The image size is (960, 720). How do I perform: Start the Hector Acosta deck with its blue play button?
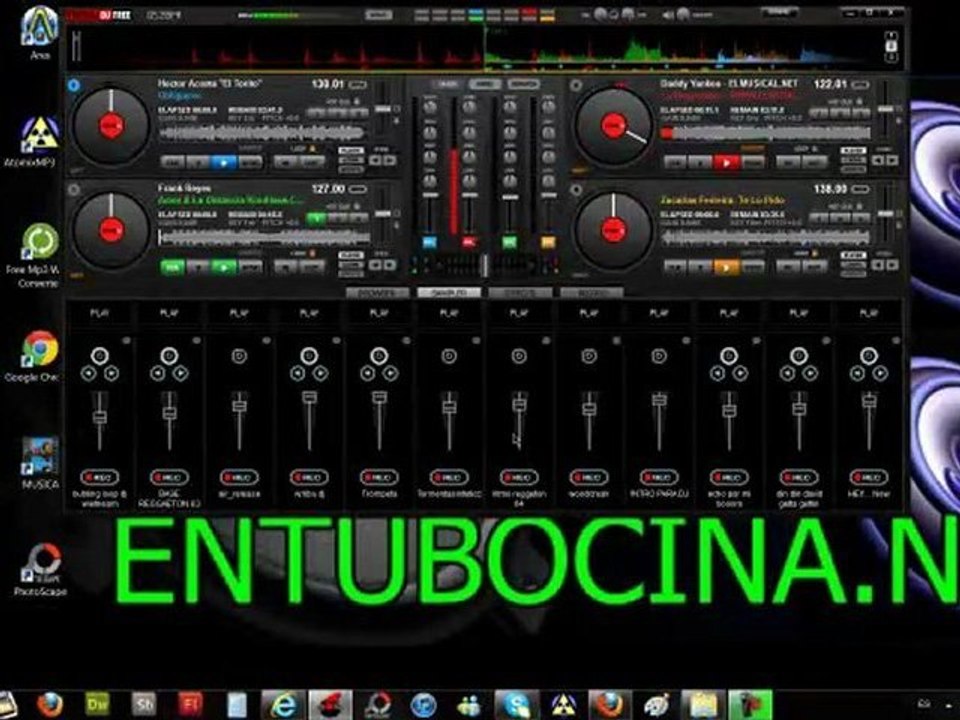pyautogui.click(x=223, y=163)
